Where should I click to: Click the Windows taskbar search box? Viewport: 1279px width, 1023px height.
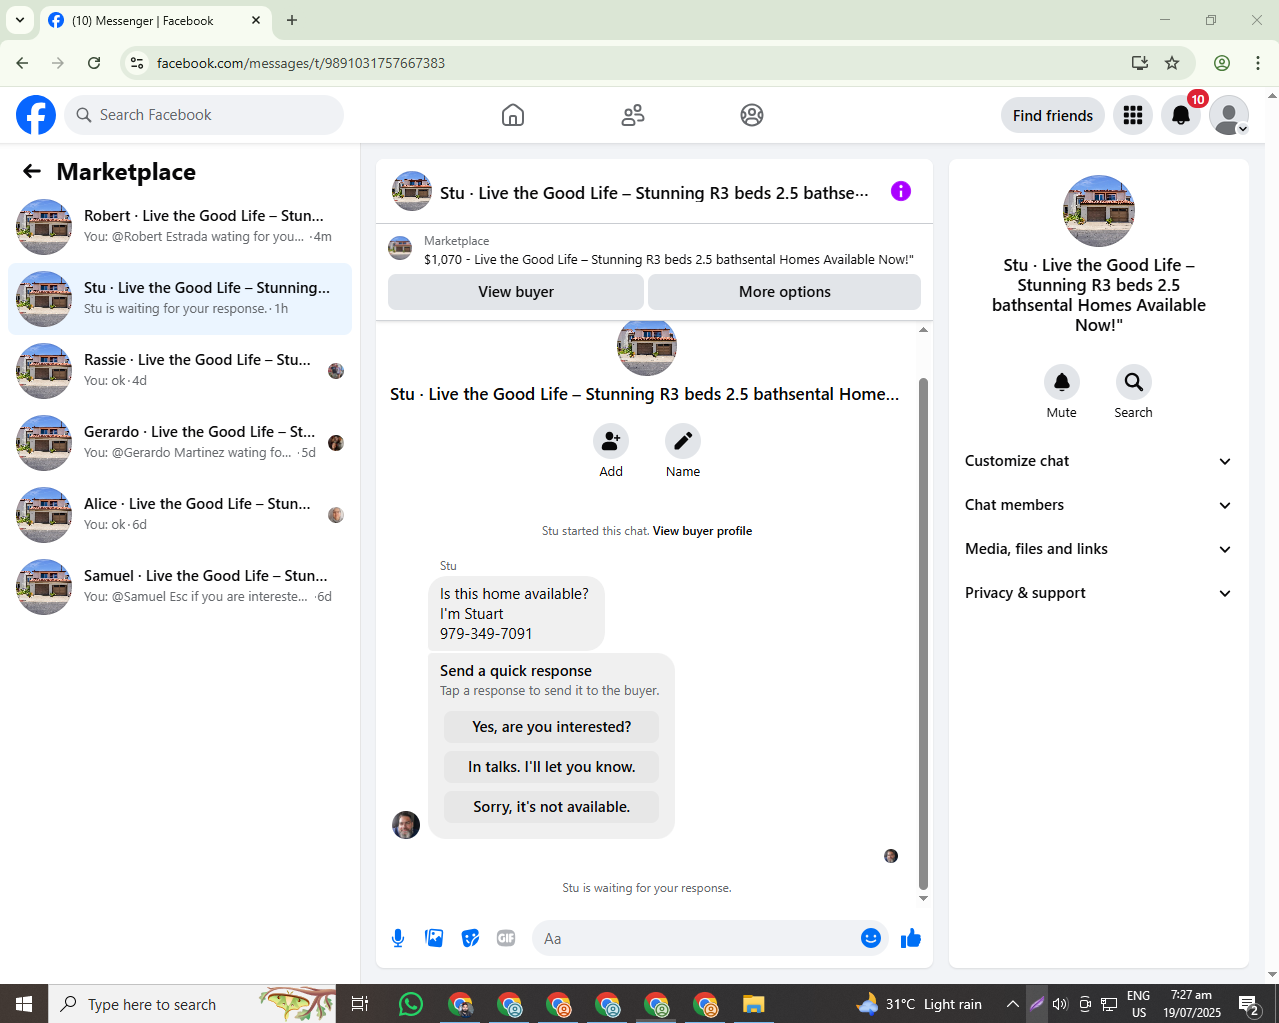coord(192,1004)
